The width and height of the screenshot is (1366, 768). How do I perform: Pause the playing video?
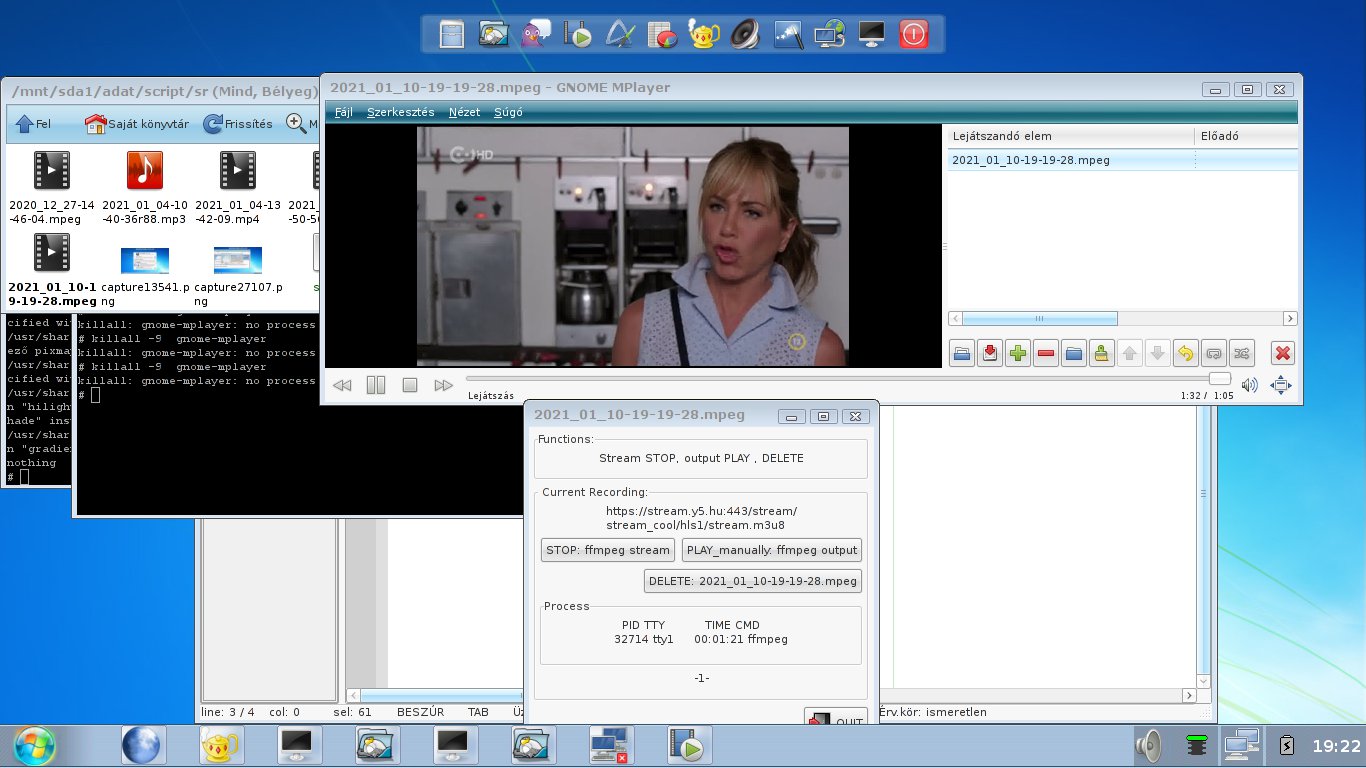coord(376,385)
